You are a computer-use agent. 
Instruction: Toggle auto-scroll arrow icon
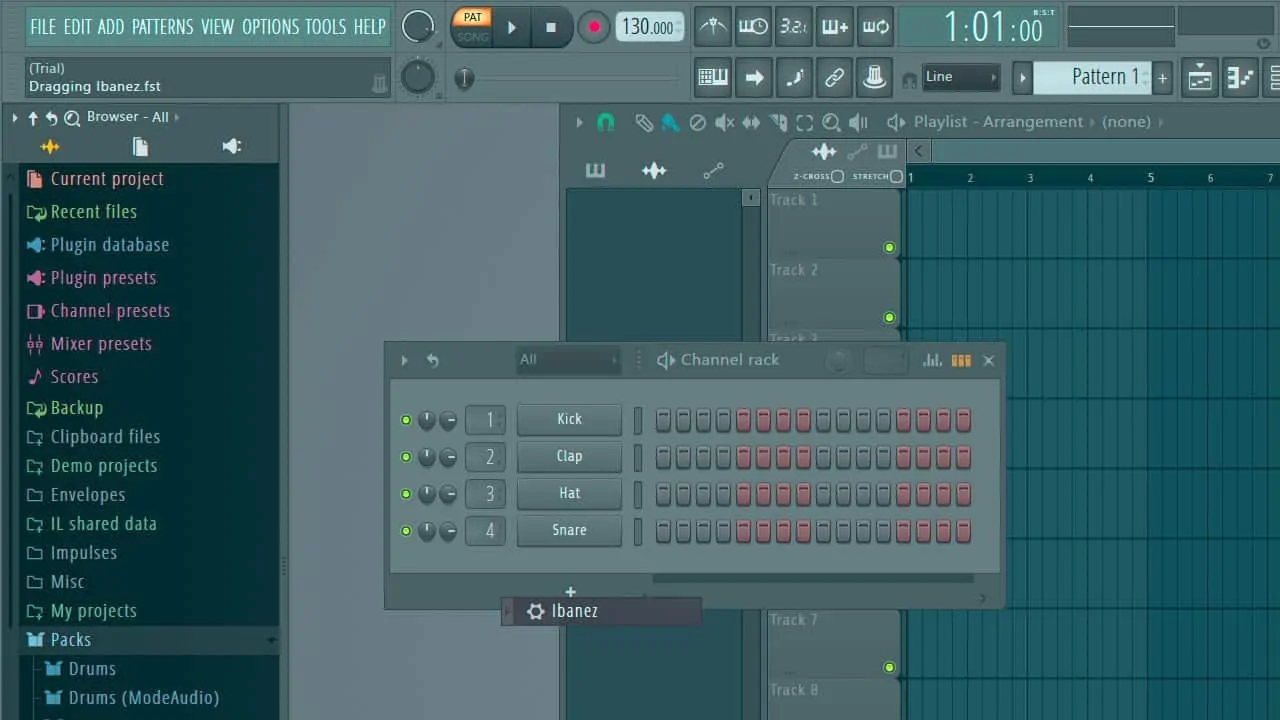pos(753,77)
